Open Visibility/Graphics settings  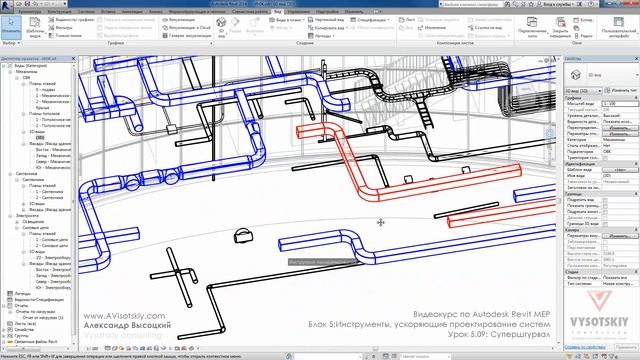click(71, 20)
